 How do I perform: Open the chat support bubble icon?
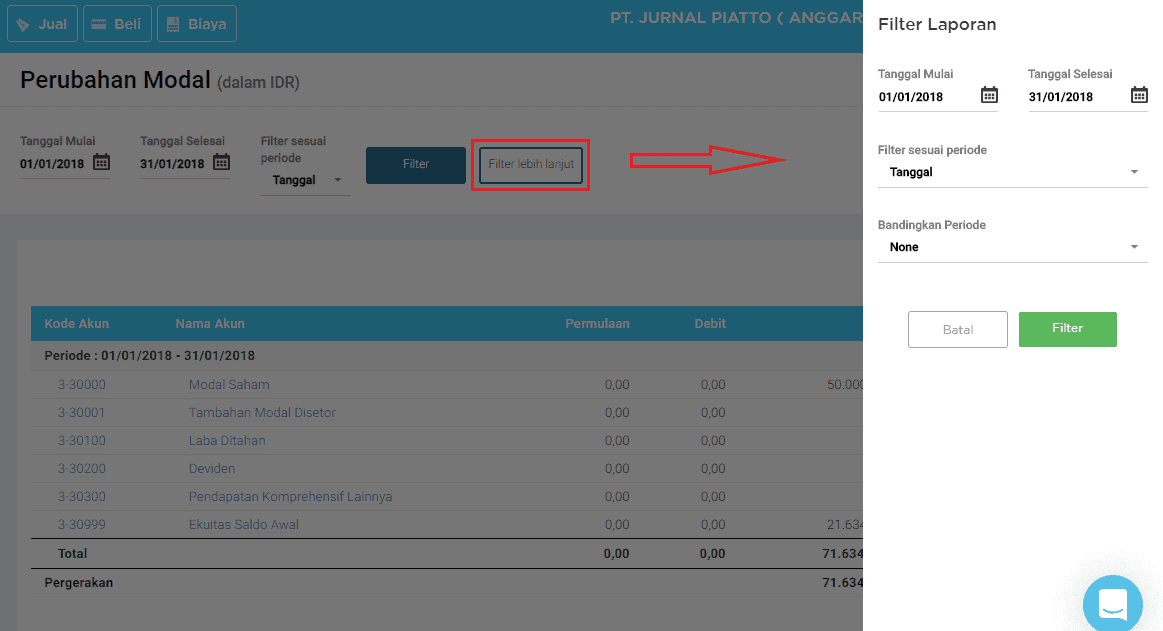coord(1113,604)
